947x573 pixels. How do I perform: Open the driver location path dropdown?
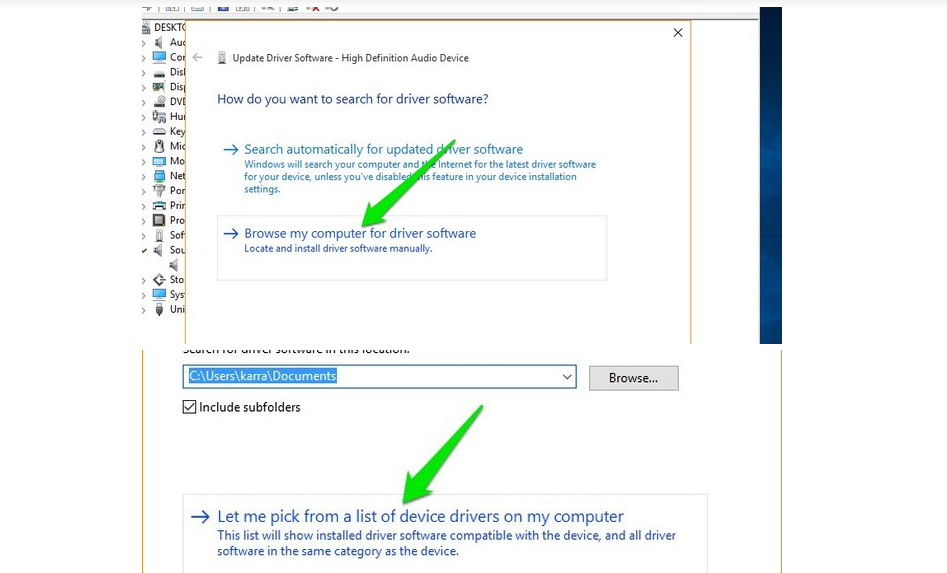tap(567, 377)
